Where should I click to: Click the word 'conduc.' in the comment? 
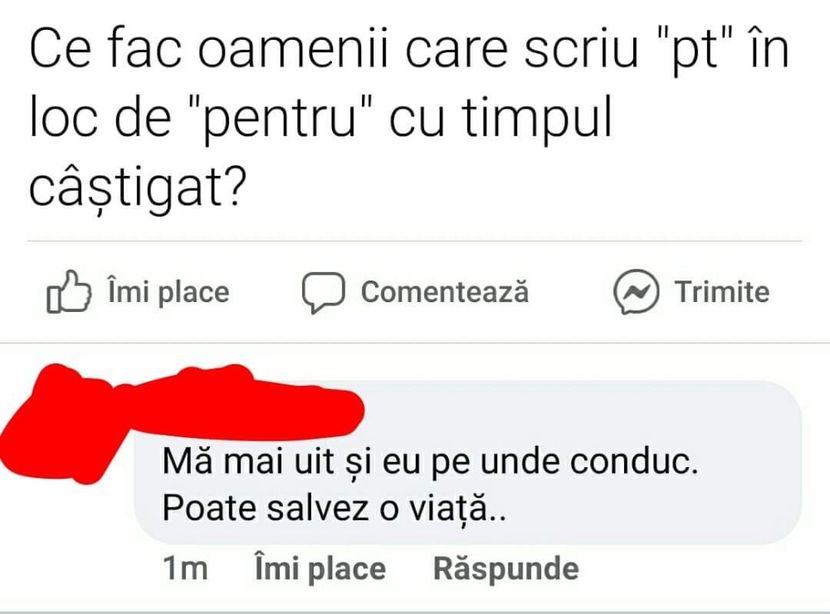pyautogui.click(x=634, y=462)
